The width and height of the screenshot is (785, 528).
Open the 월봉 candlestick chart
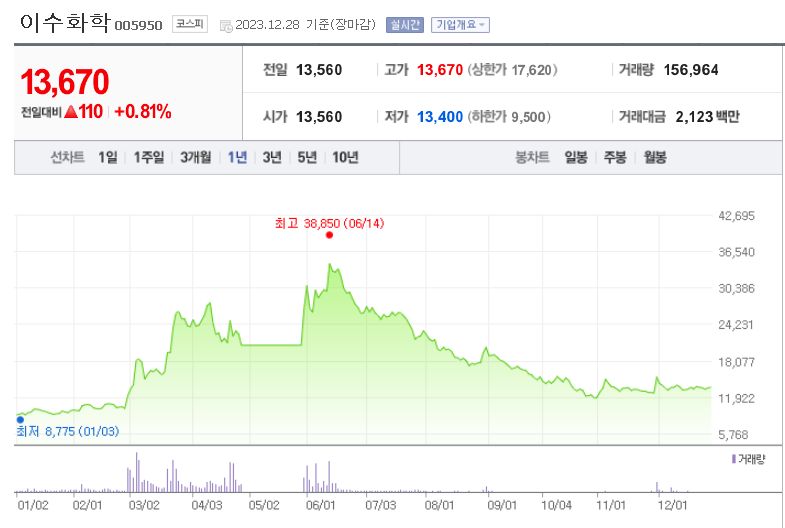[655, 158]
